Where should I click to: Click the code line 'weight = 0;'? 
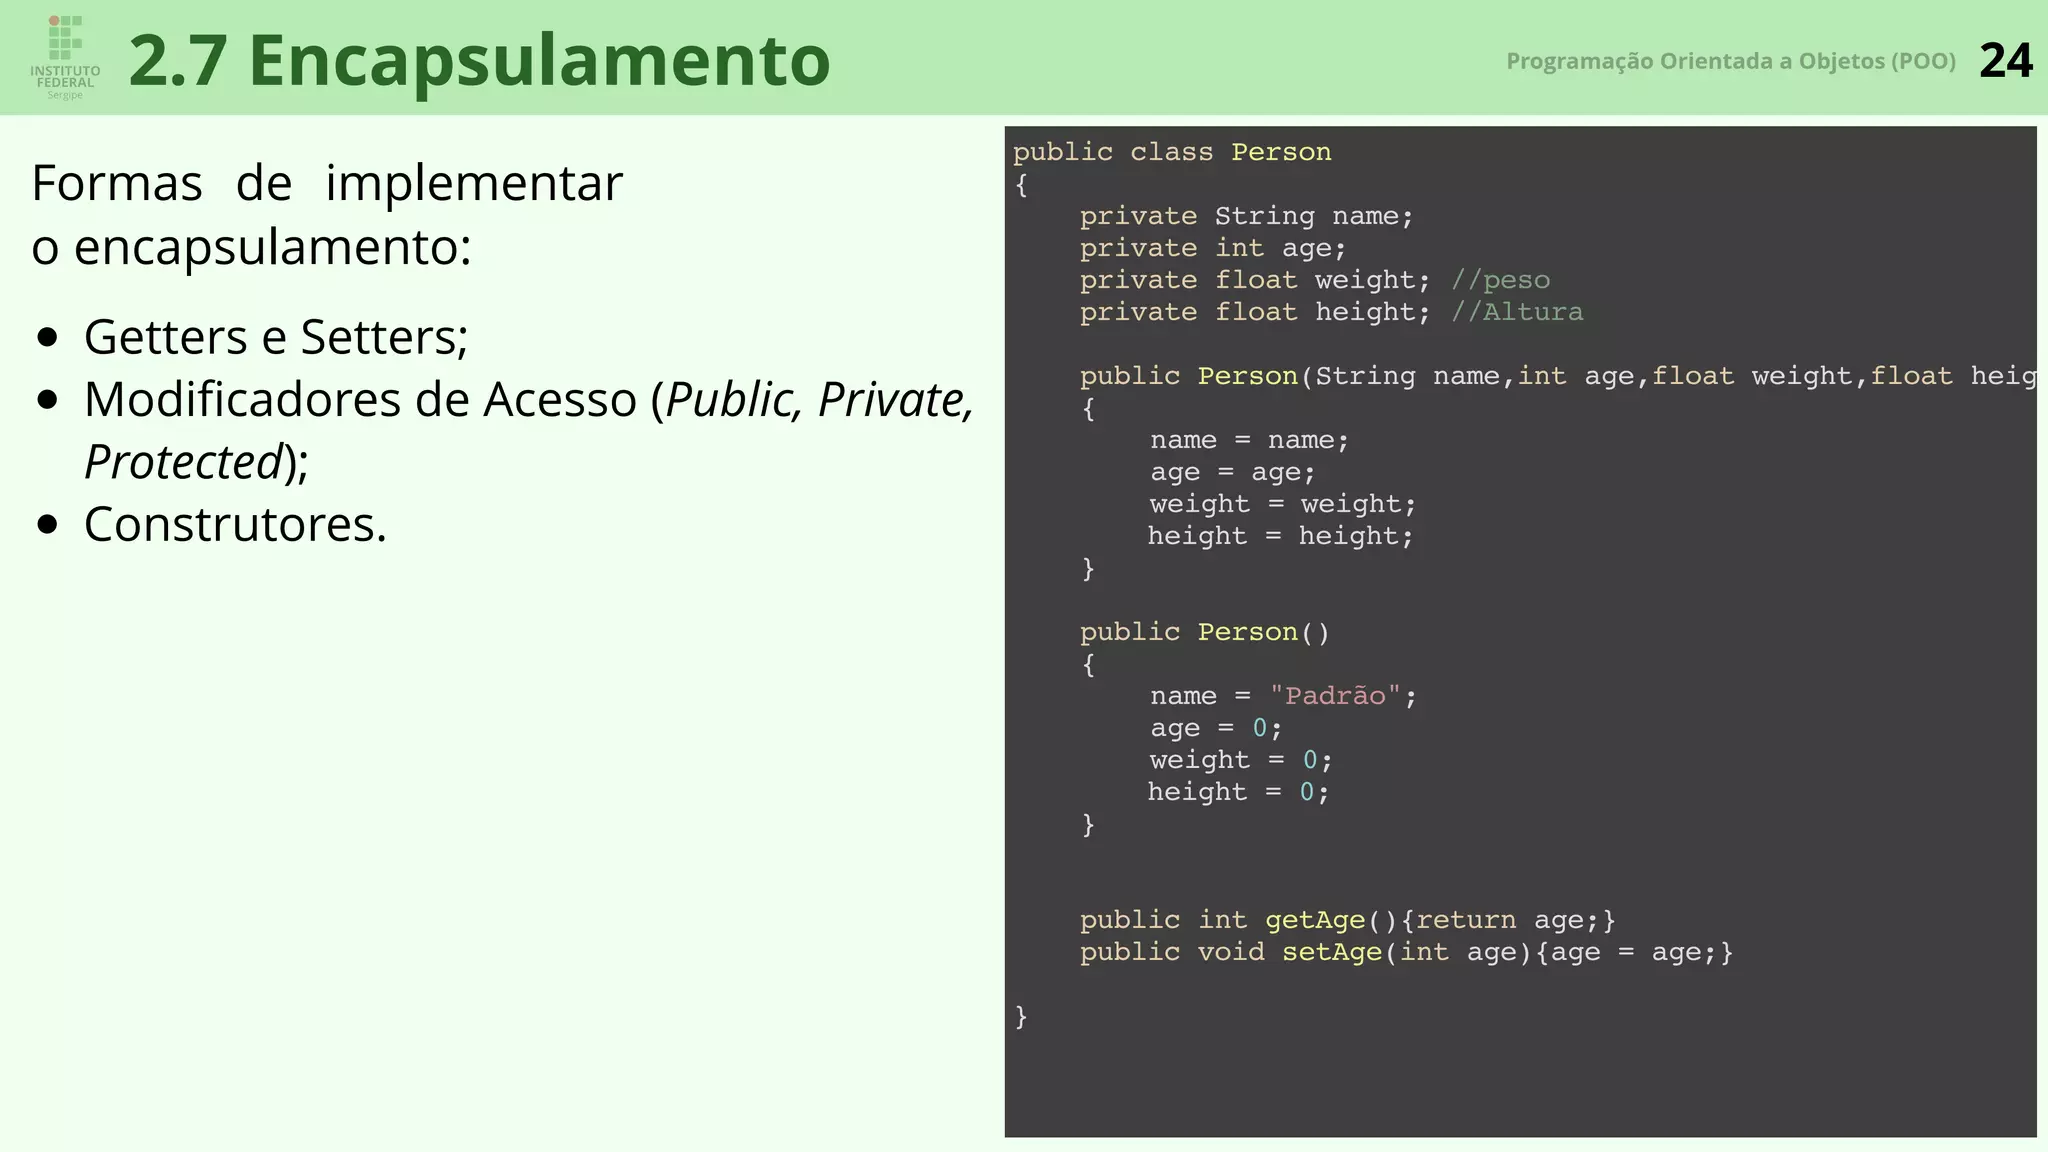(x=1241, y=760)
